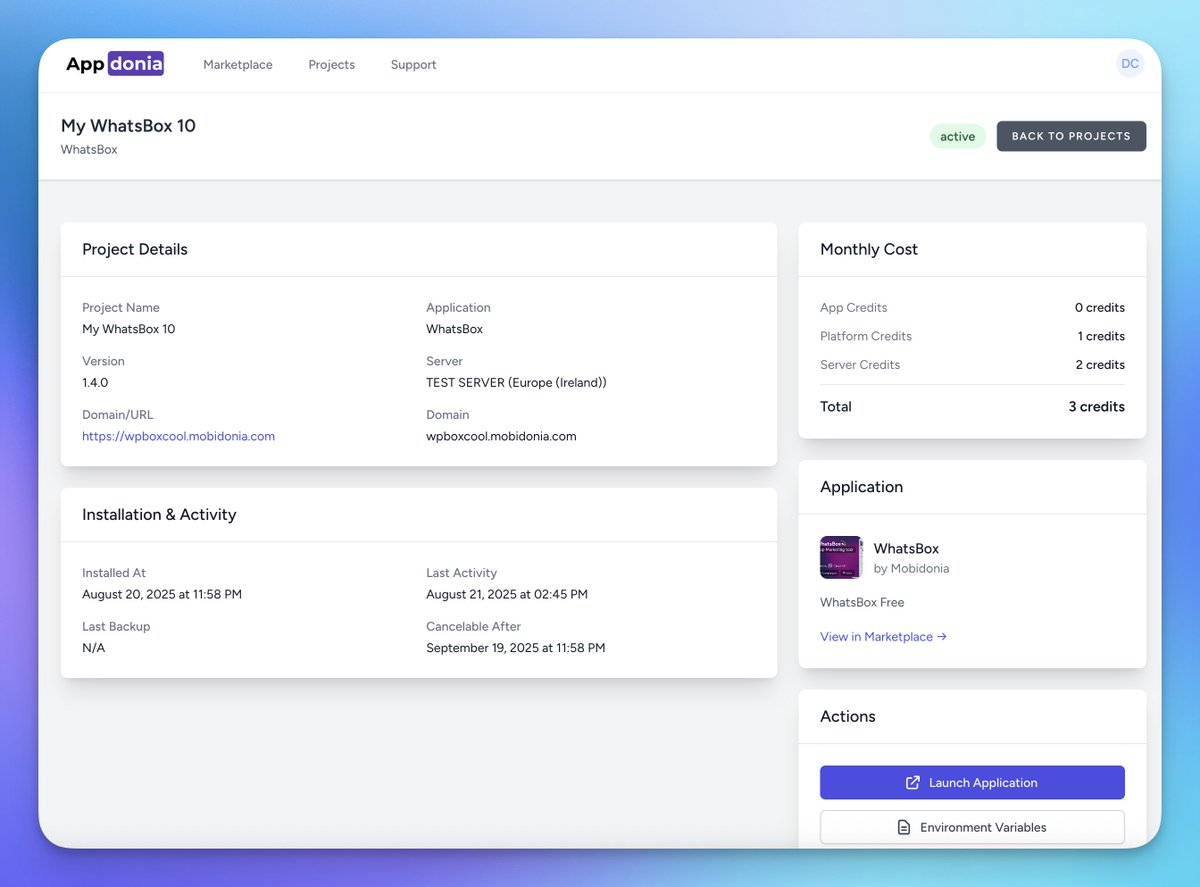Select the My WhatsBox 10 page title

tap(128, 126)
